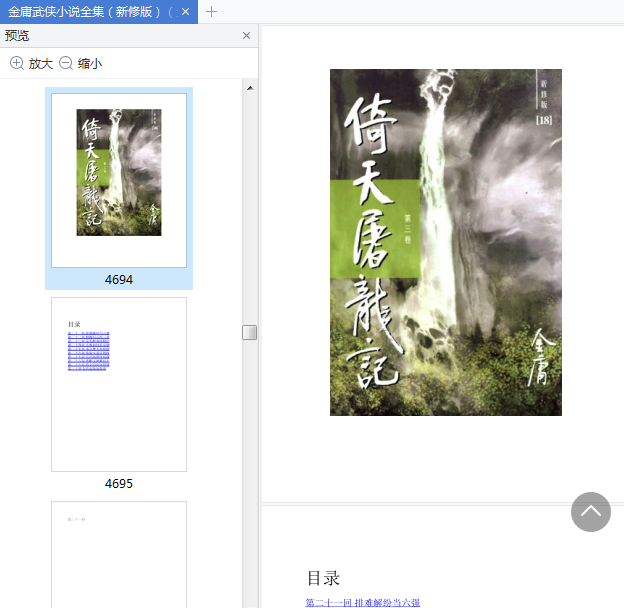Close the 预览 preview panel
624x608 pixels.
pos(246,36)
